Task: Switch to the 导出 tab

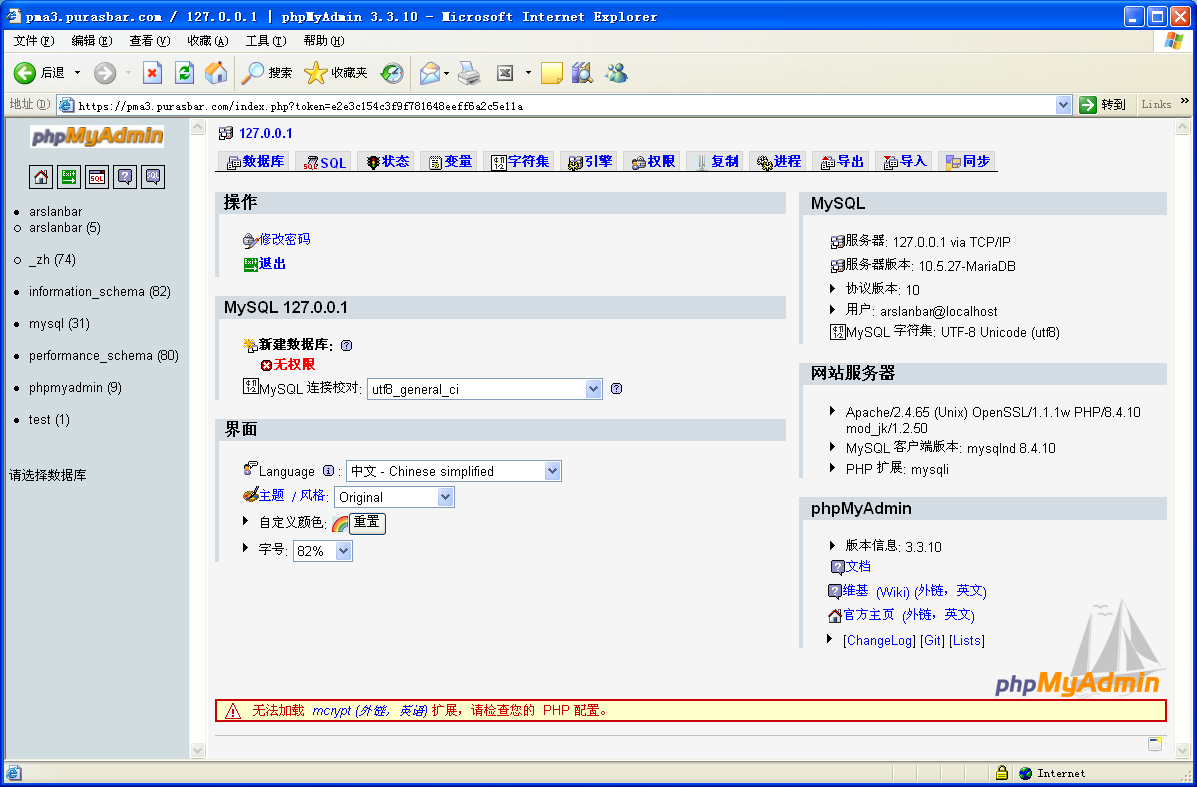Action: pos(841,161)
